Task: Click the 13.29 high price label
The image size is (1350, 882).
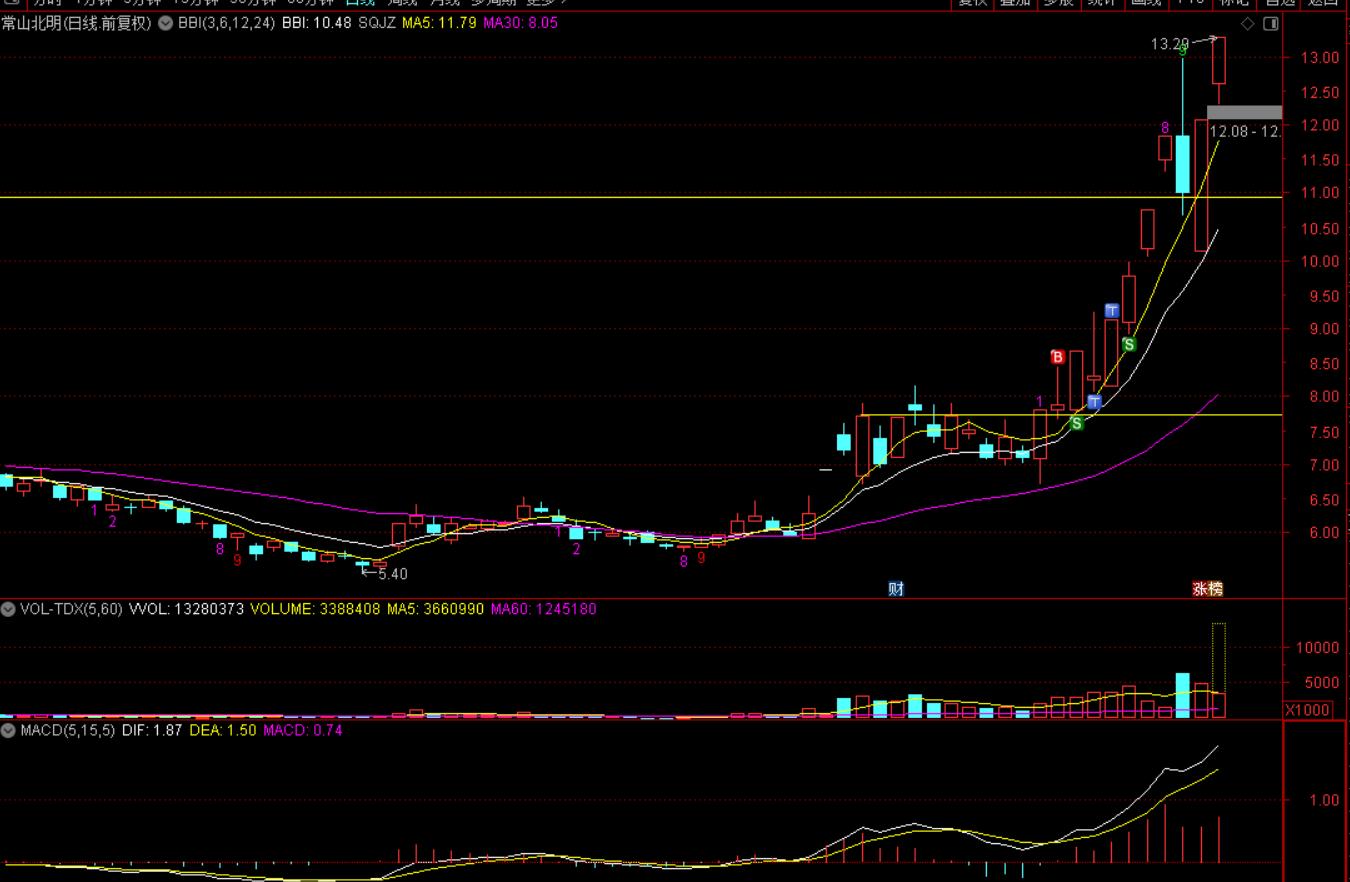Action: point(1170,44)
